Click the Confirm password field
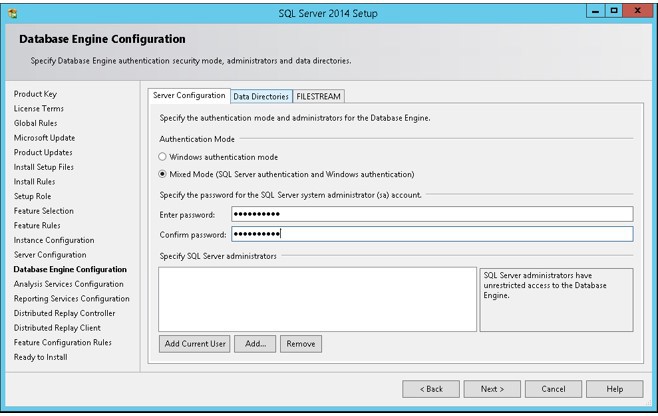This screenshot has height=416, width=658. click(432, 234)
